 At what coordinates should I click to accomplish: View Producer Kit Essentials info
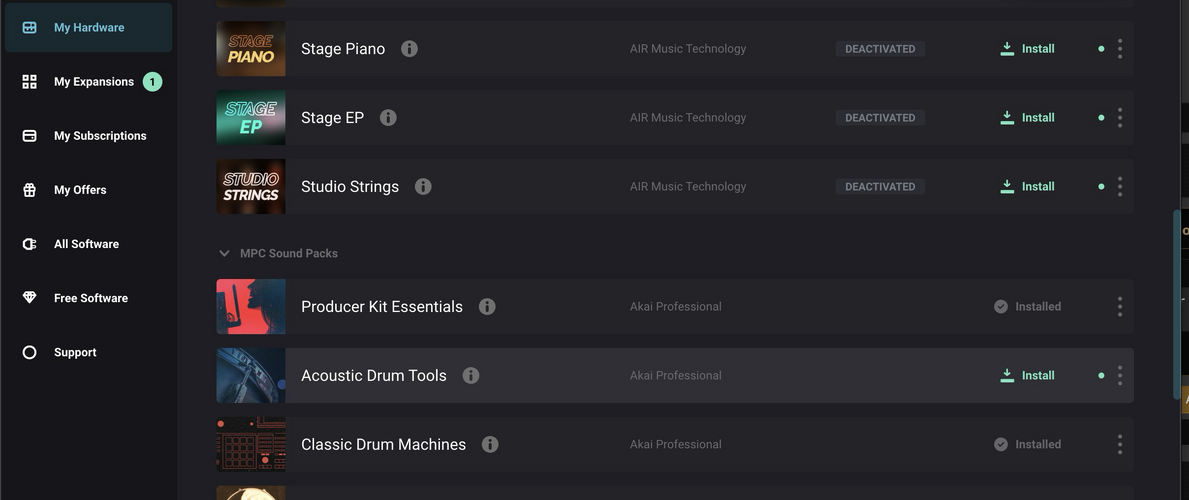tap(487, 307)
